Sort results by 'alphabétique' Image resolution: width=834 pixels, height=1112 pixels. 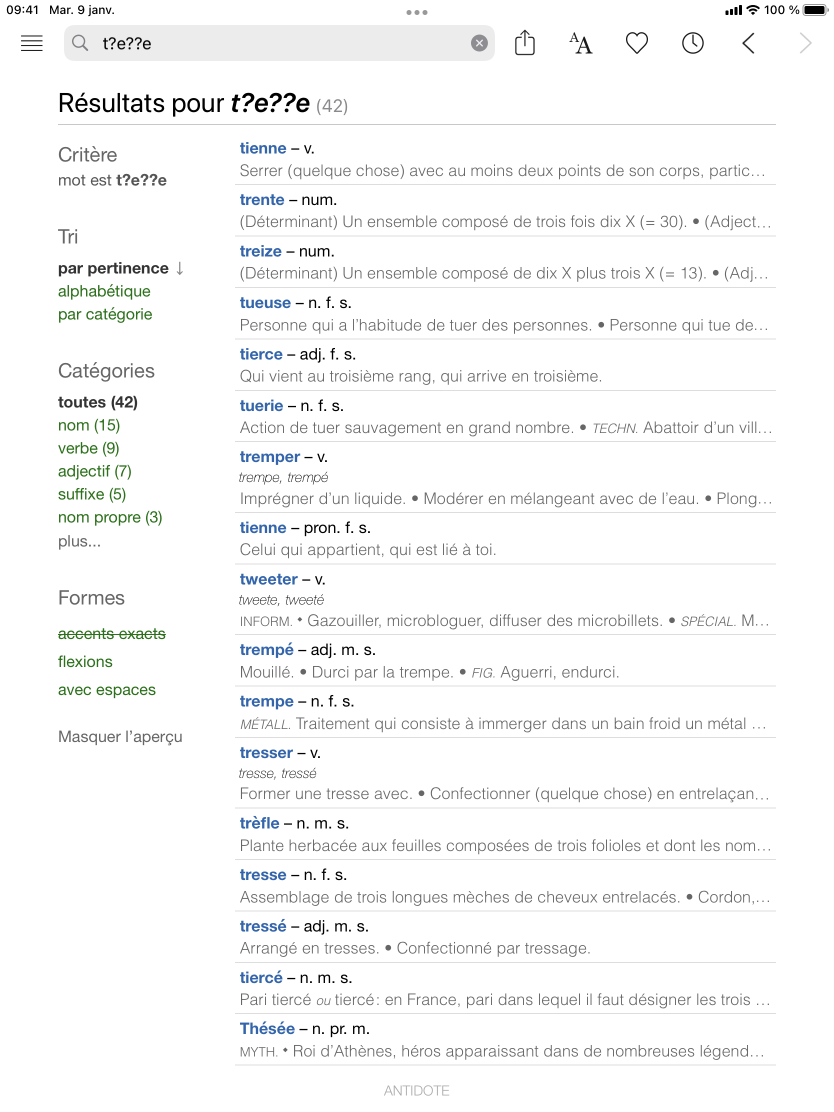104,291
